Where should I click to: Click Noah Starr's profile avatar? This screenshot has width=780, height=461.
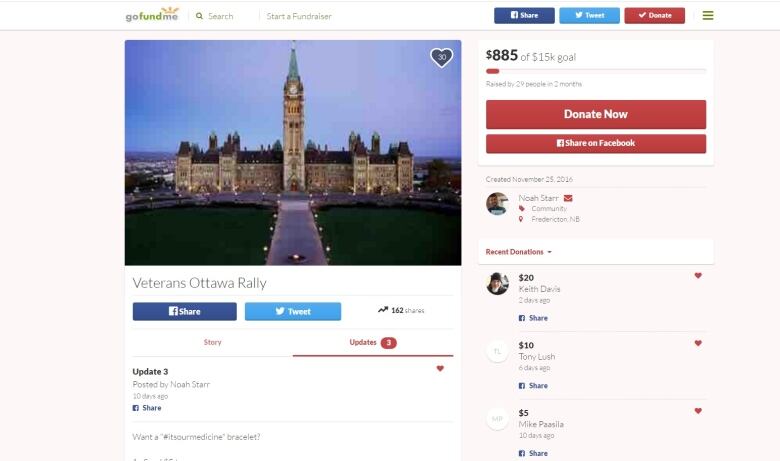click(x=497, y=204)
